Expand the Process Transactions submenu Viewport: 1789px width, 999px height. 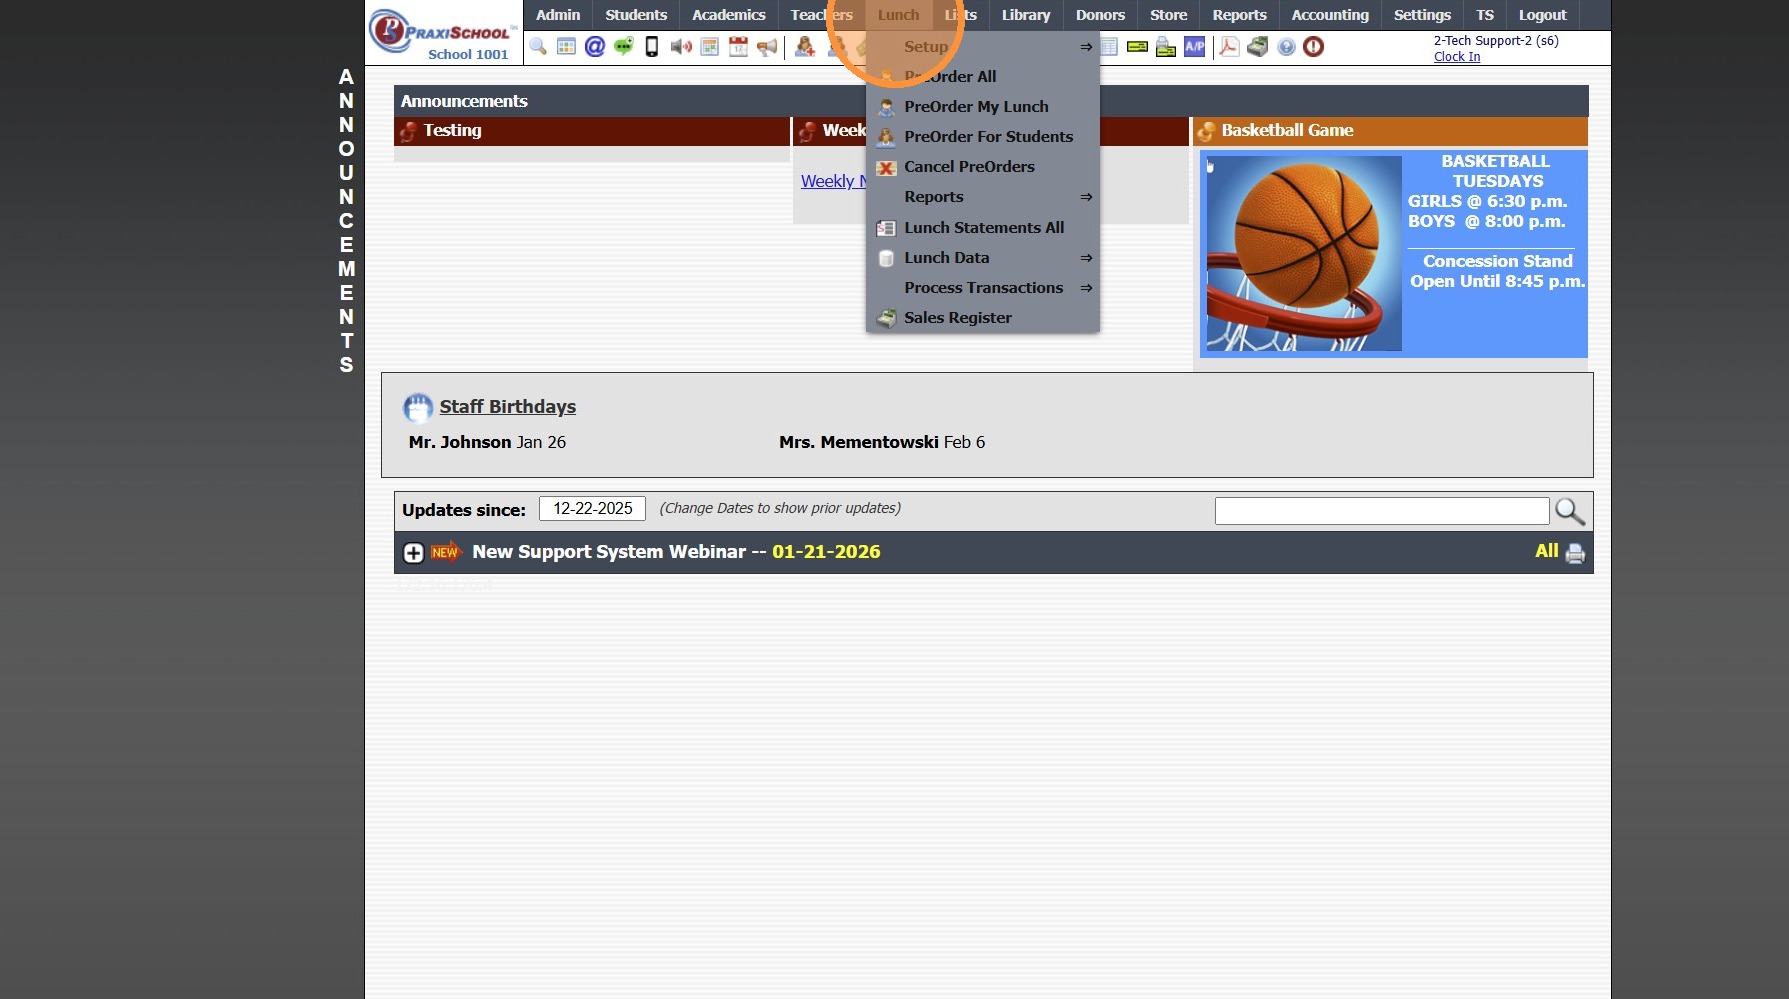tap(983, 287)
